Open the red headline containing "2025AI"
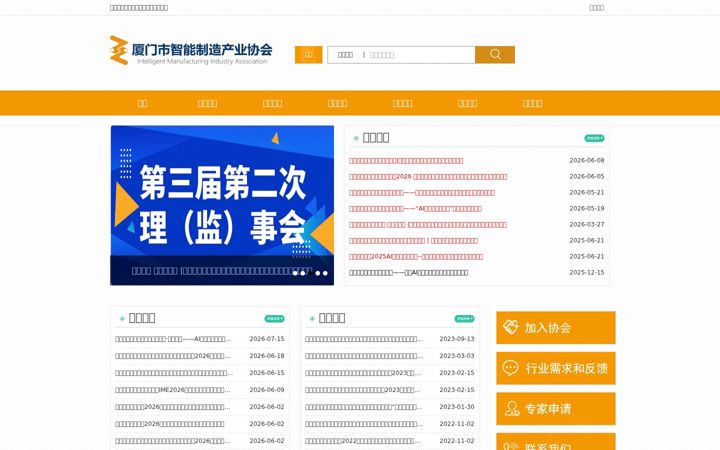 416,257
